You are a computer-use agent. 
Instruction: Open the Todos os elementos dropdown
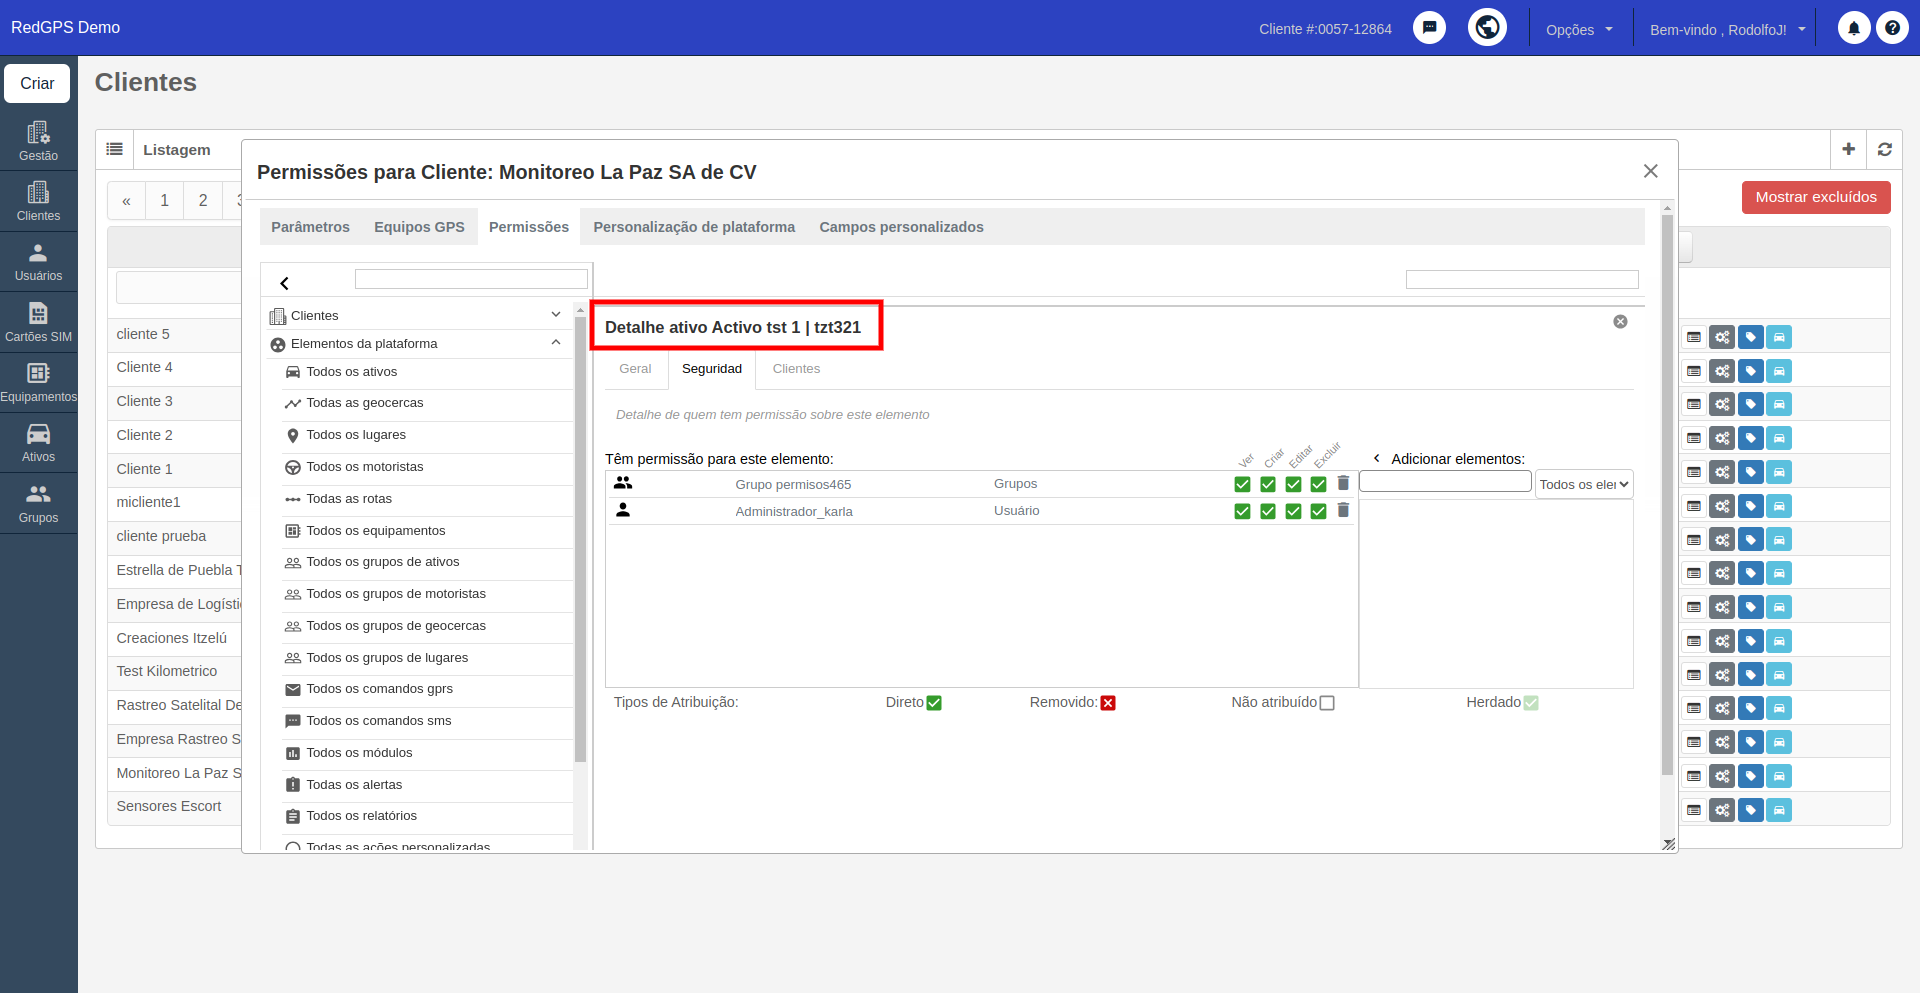coord(1584,484)
